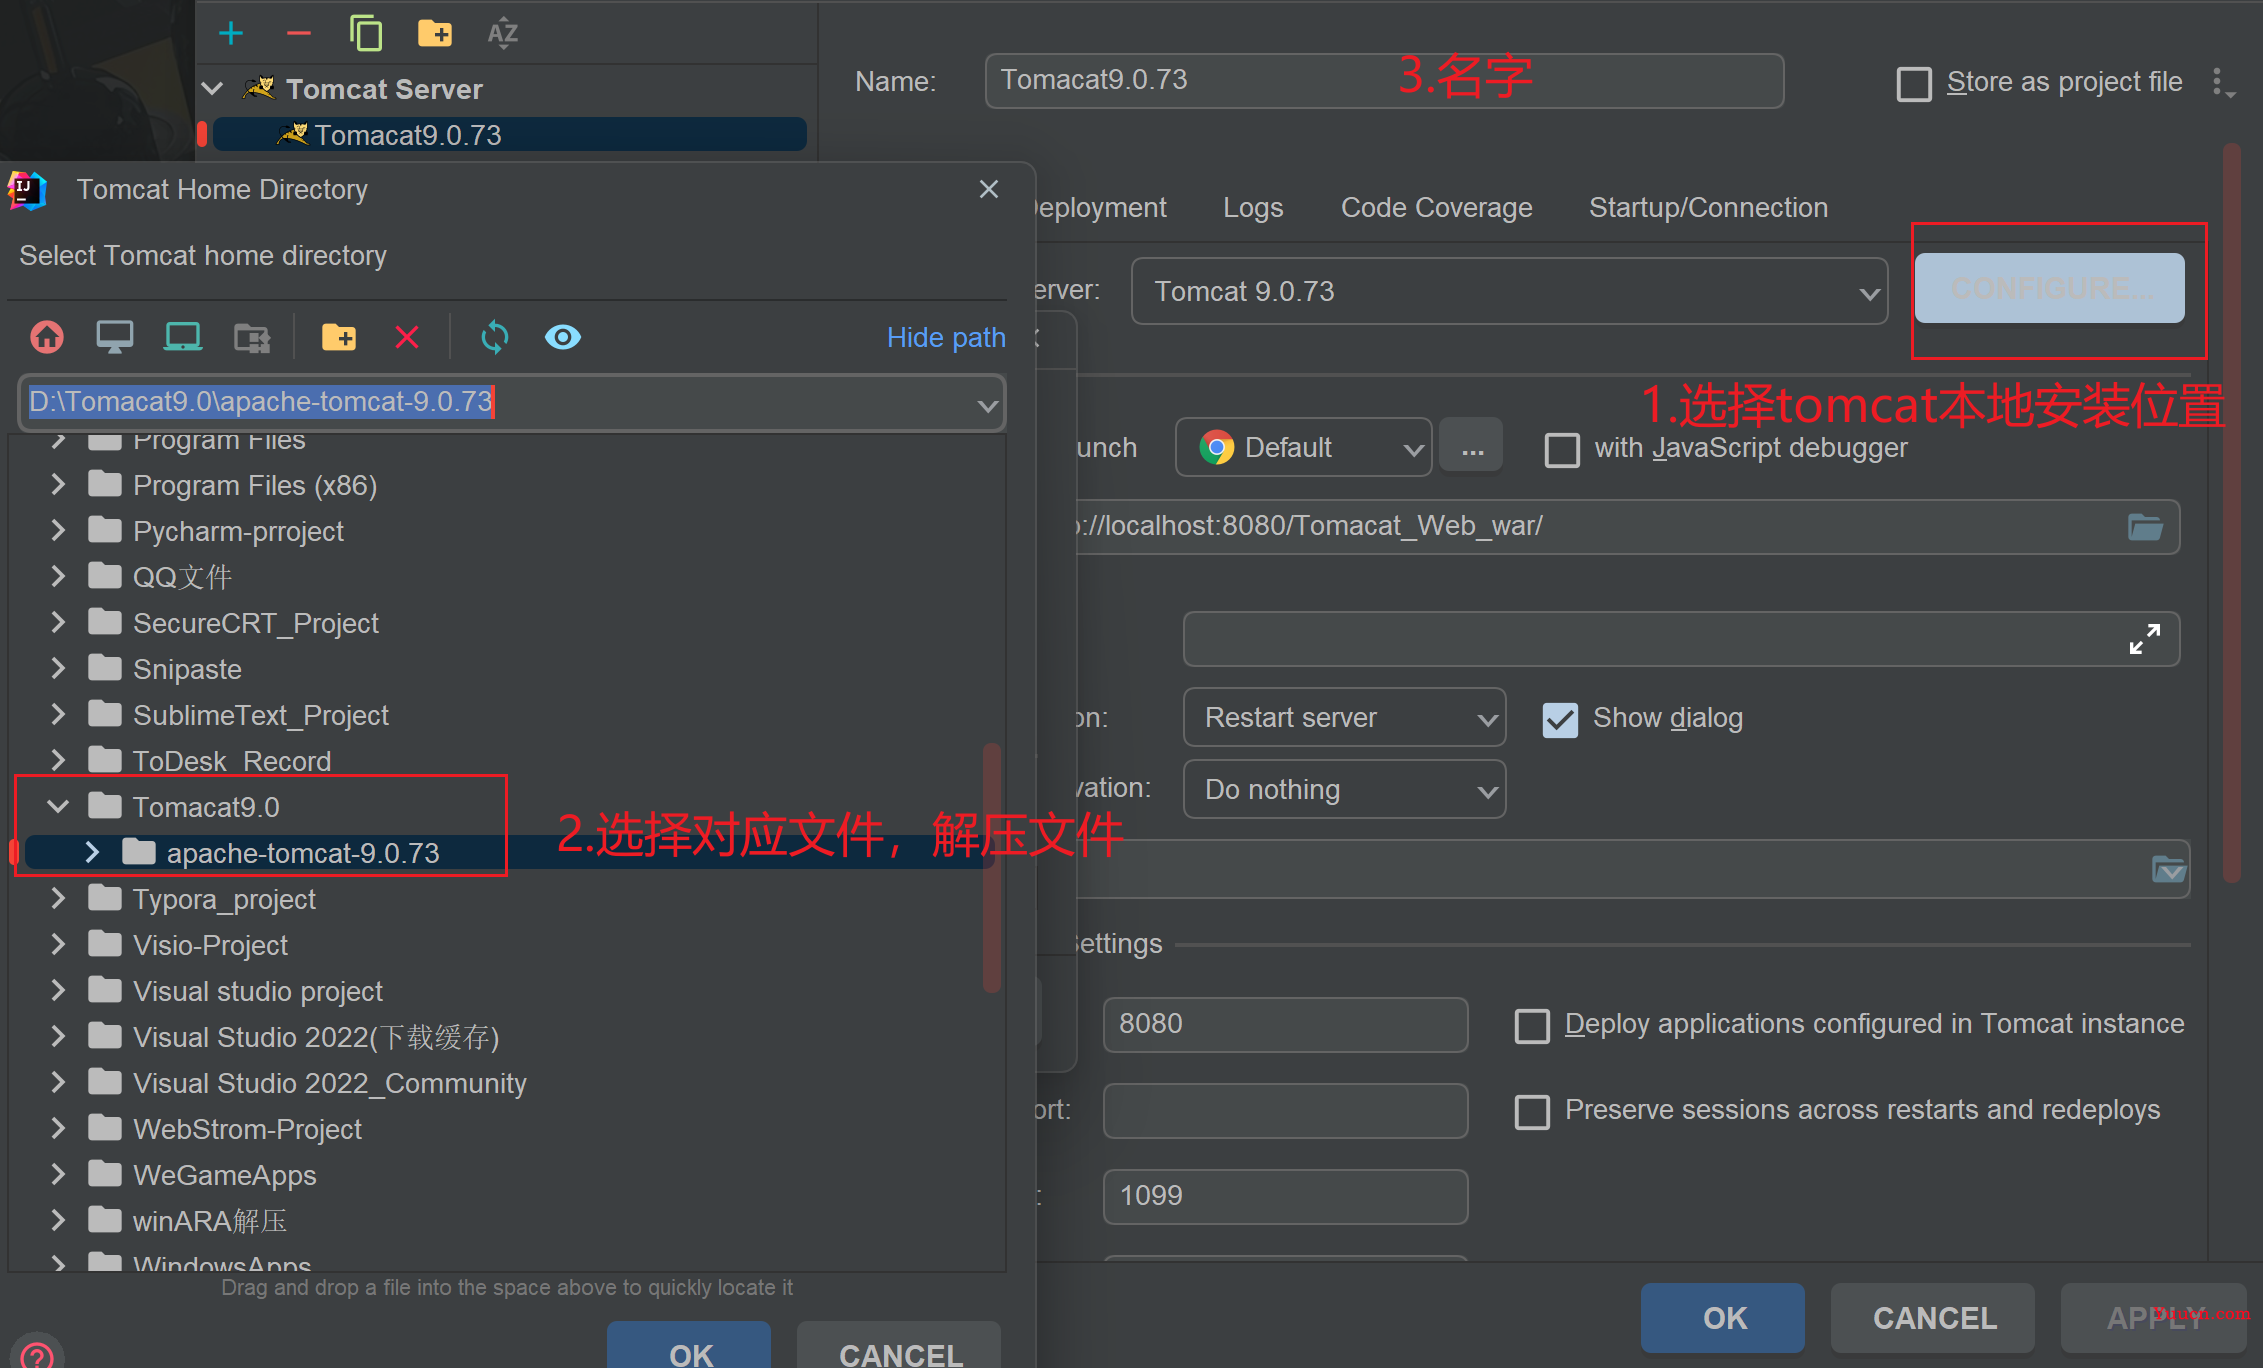This screenshot has height=1368, width=2263.
Task: Click Run Configurations settings vertical scrollbar
Action: click(2231, 513)
